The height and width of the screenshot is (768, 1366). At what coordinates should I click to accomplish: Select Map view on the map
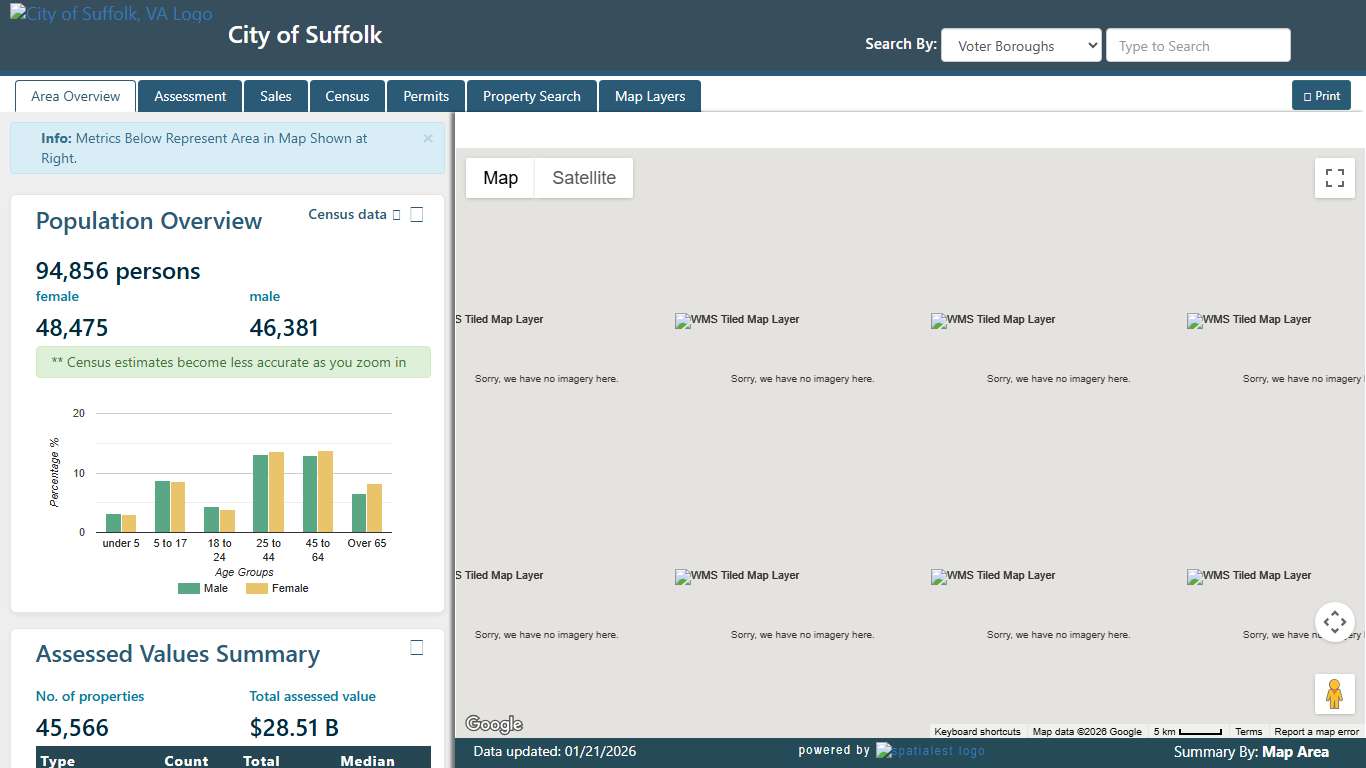coord(500,177)
